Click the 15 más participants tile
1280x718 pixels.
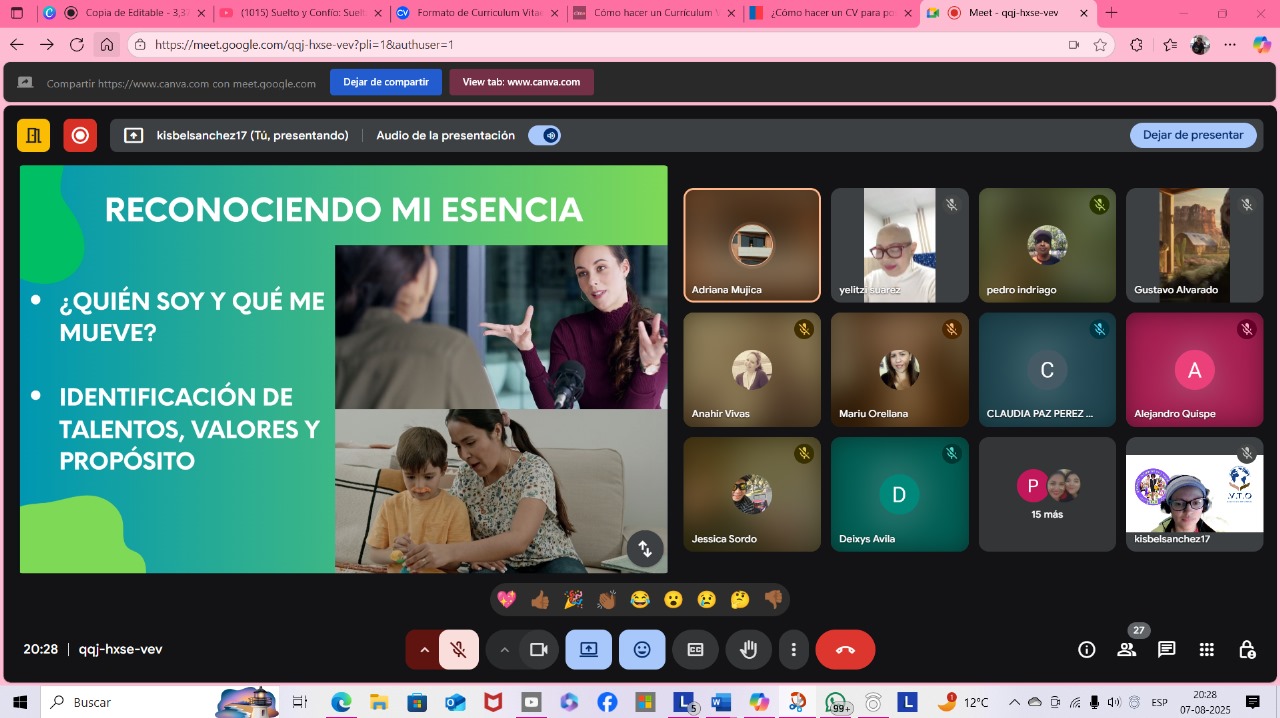click(1047, 494)
